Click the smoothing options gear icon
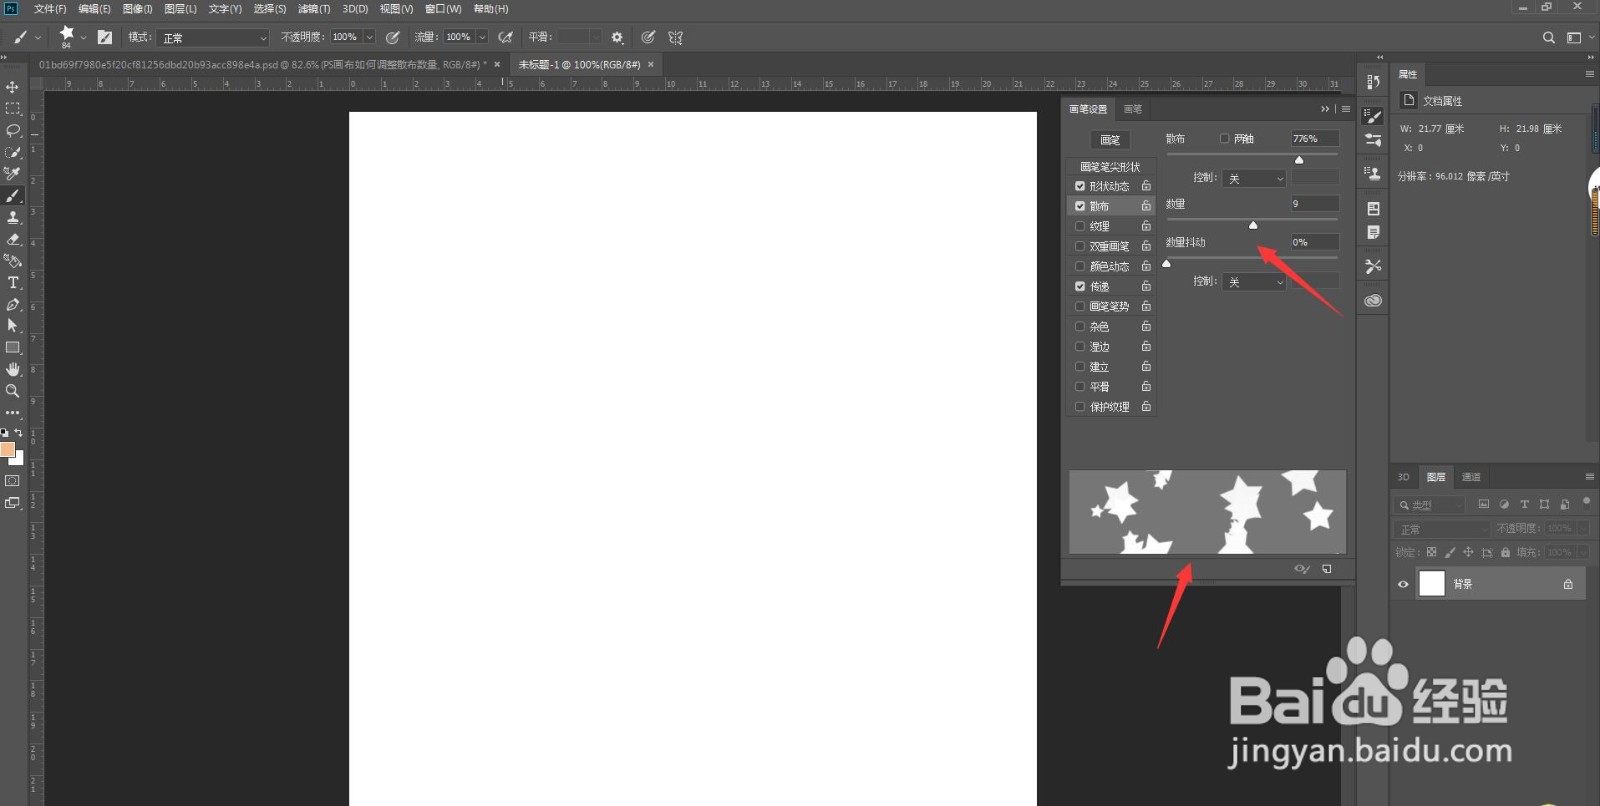Viewport: 1600px width, 806px height. pos(617,37)
